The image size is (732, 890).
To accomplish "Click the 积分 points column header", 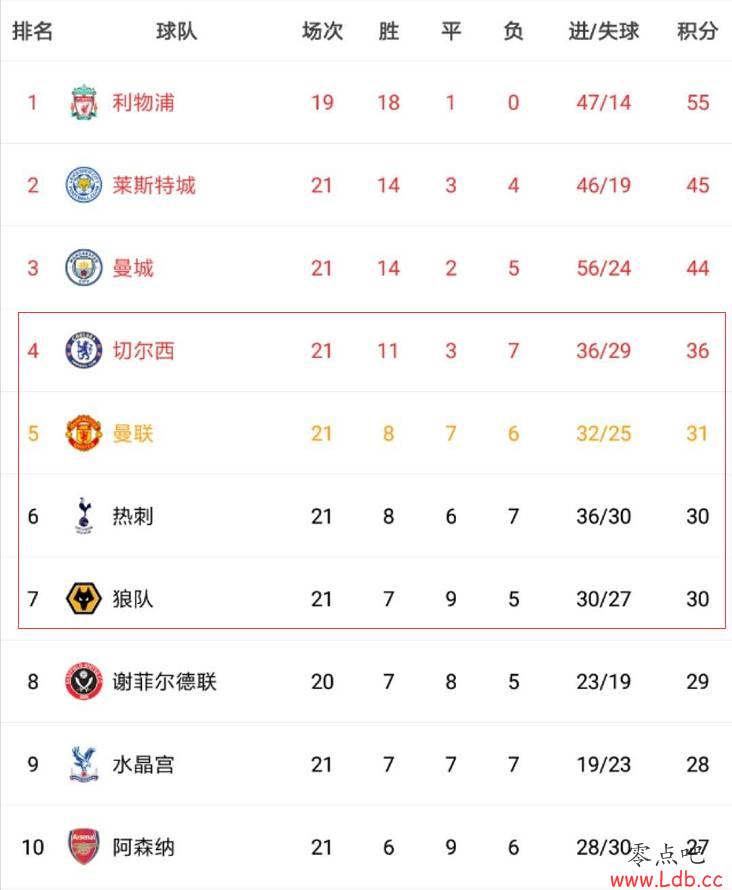I will (697, 31).
